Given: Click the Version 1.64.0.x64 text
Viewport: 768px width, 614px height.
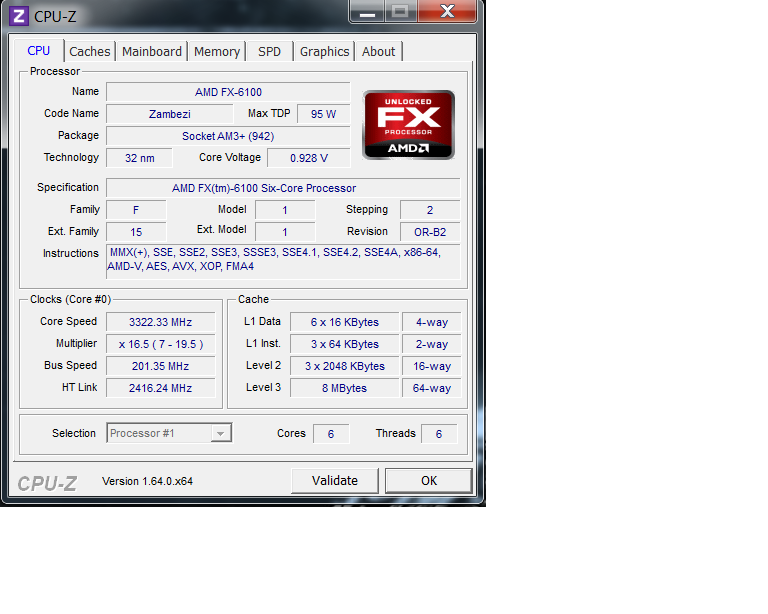Looking at the screenshot, I should coord(147,481).
